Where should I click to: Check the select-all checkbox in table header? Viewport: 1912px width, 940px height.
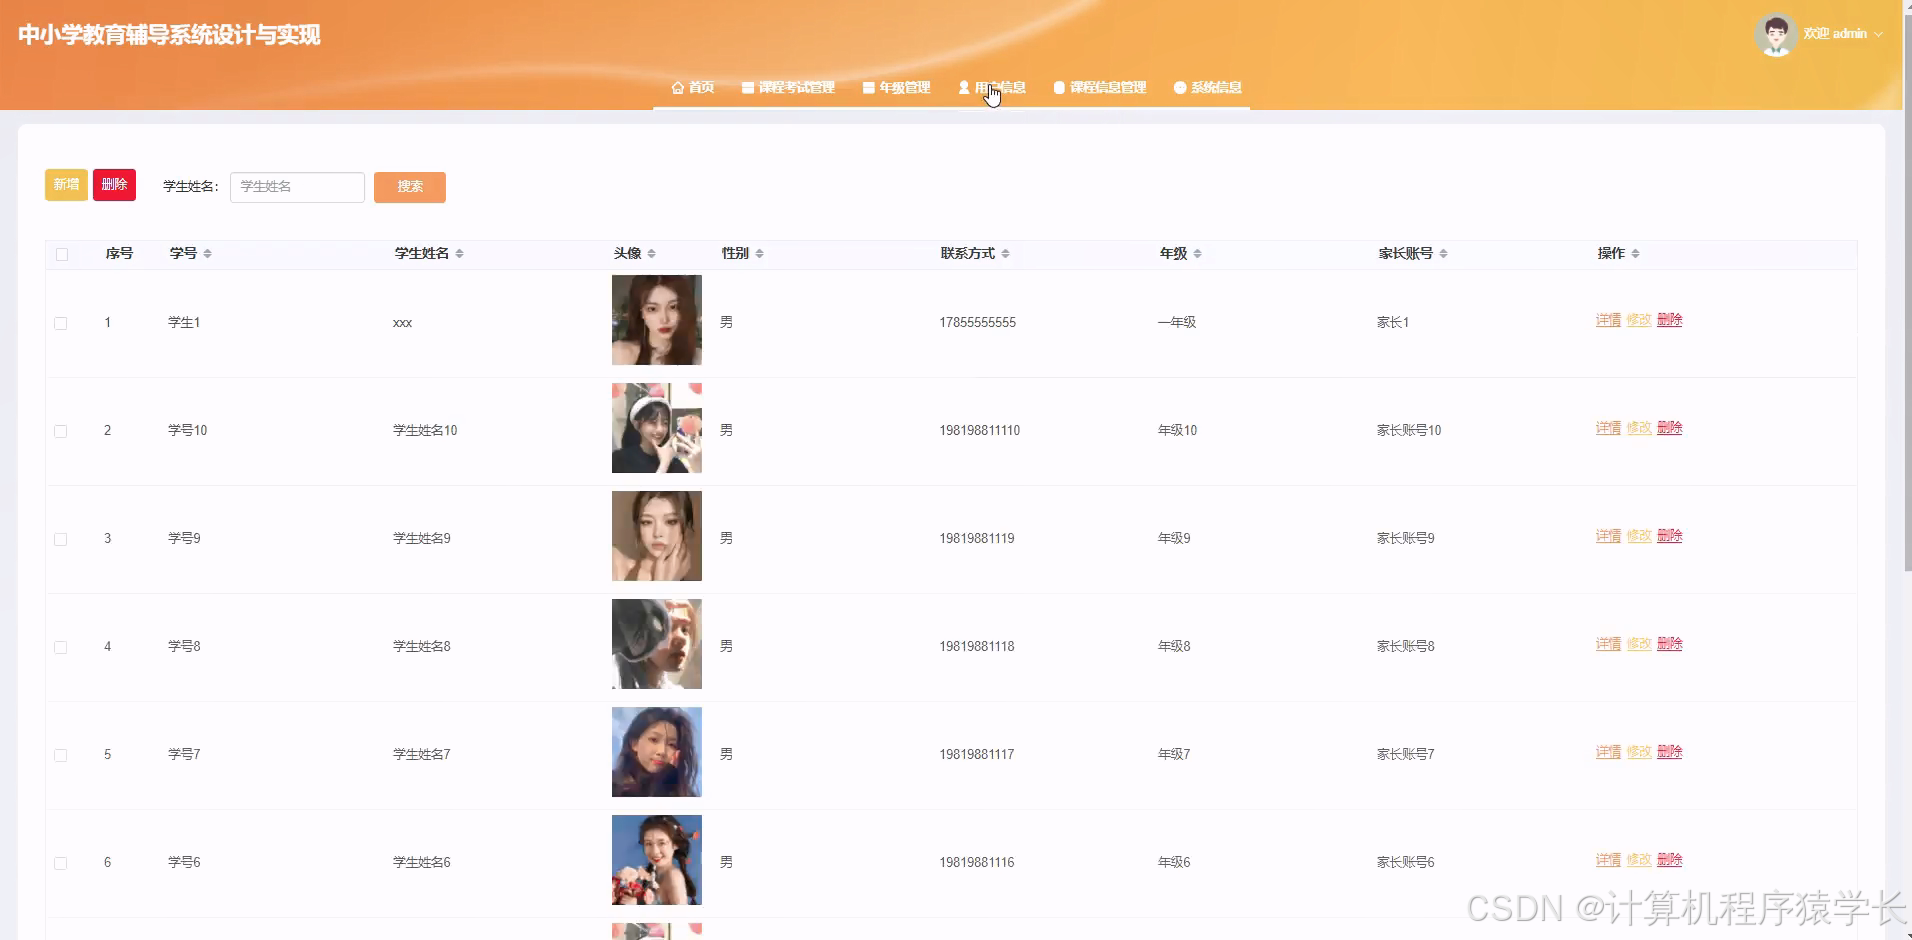[61, 254]
